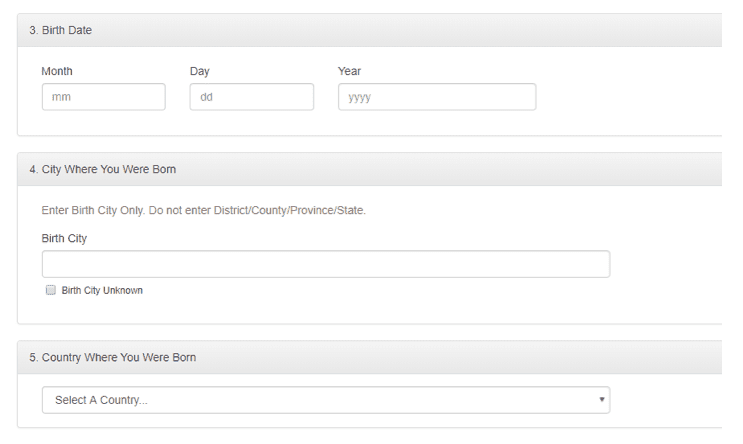Click the Month label
Screen dimensions: 743x444
coord(57,71)
